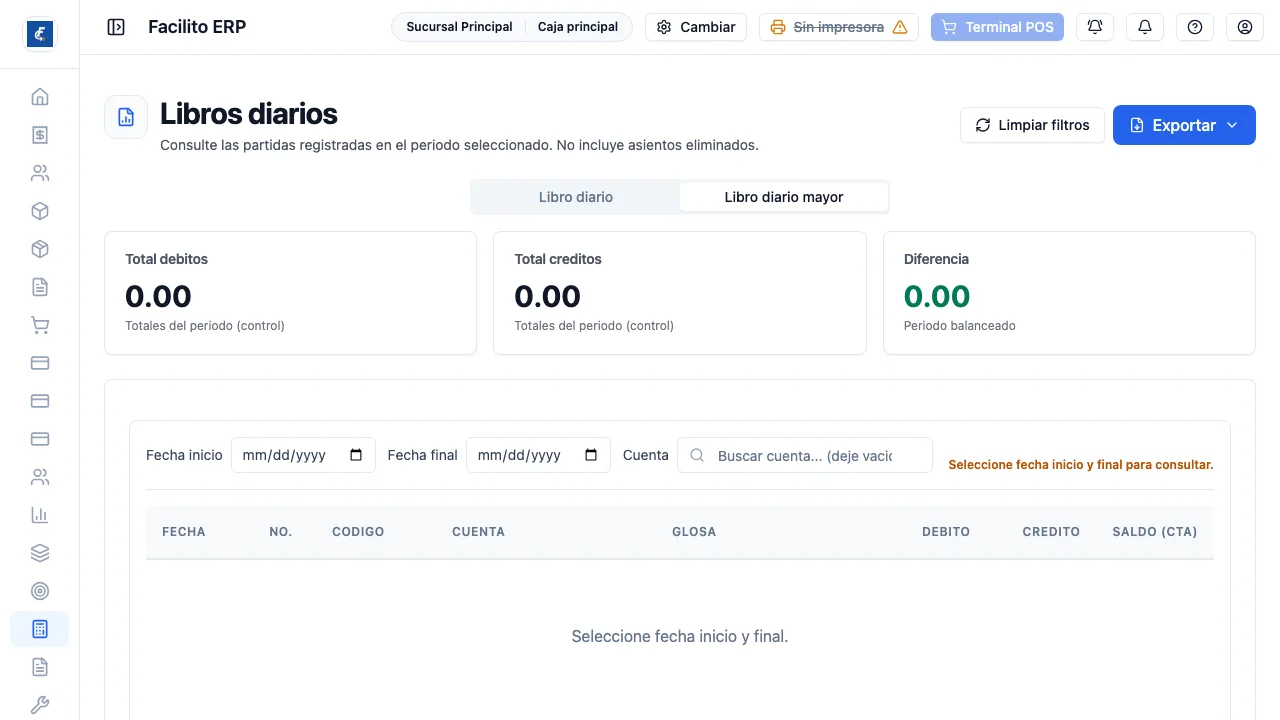Image resolution: width=1280 pixels, height=720 pixels.
Task: Click the Facilito ERP logo icon
Action: pos(40,33)
